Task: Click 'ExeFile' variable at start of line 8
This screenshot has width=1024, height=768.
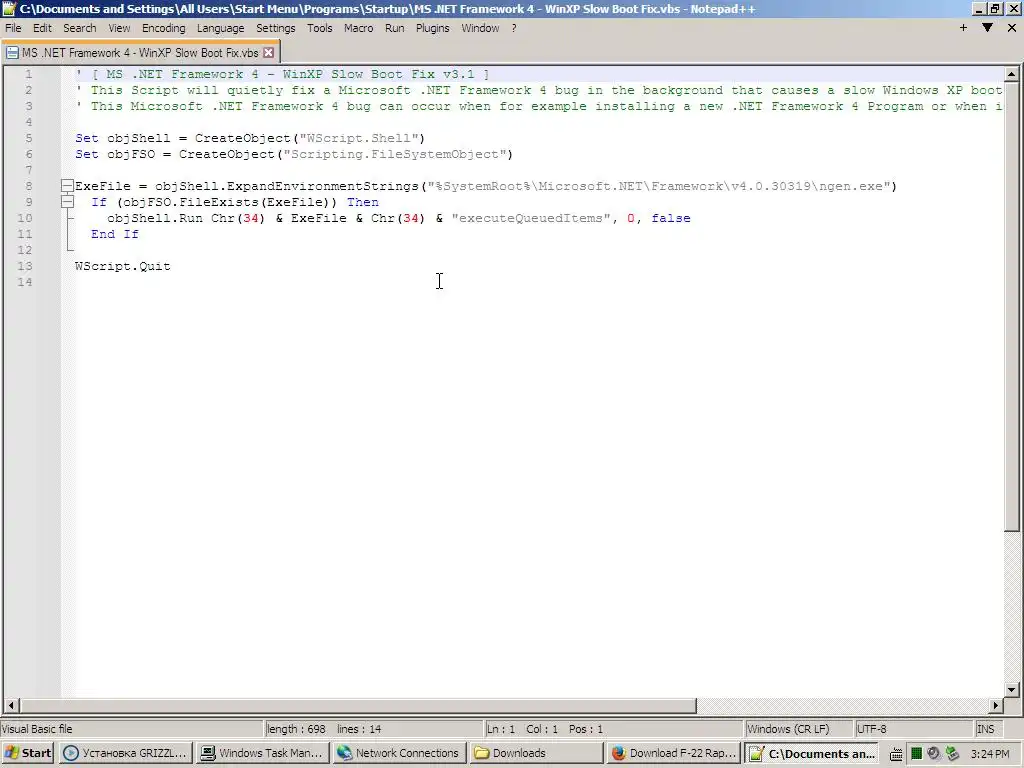Action: [103, 186]
